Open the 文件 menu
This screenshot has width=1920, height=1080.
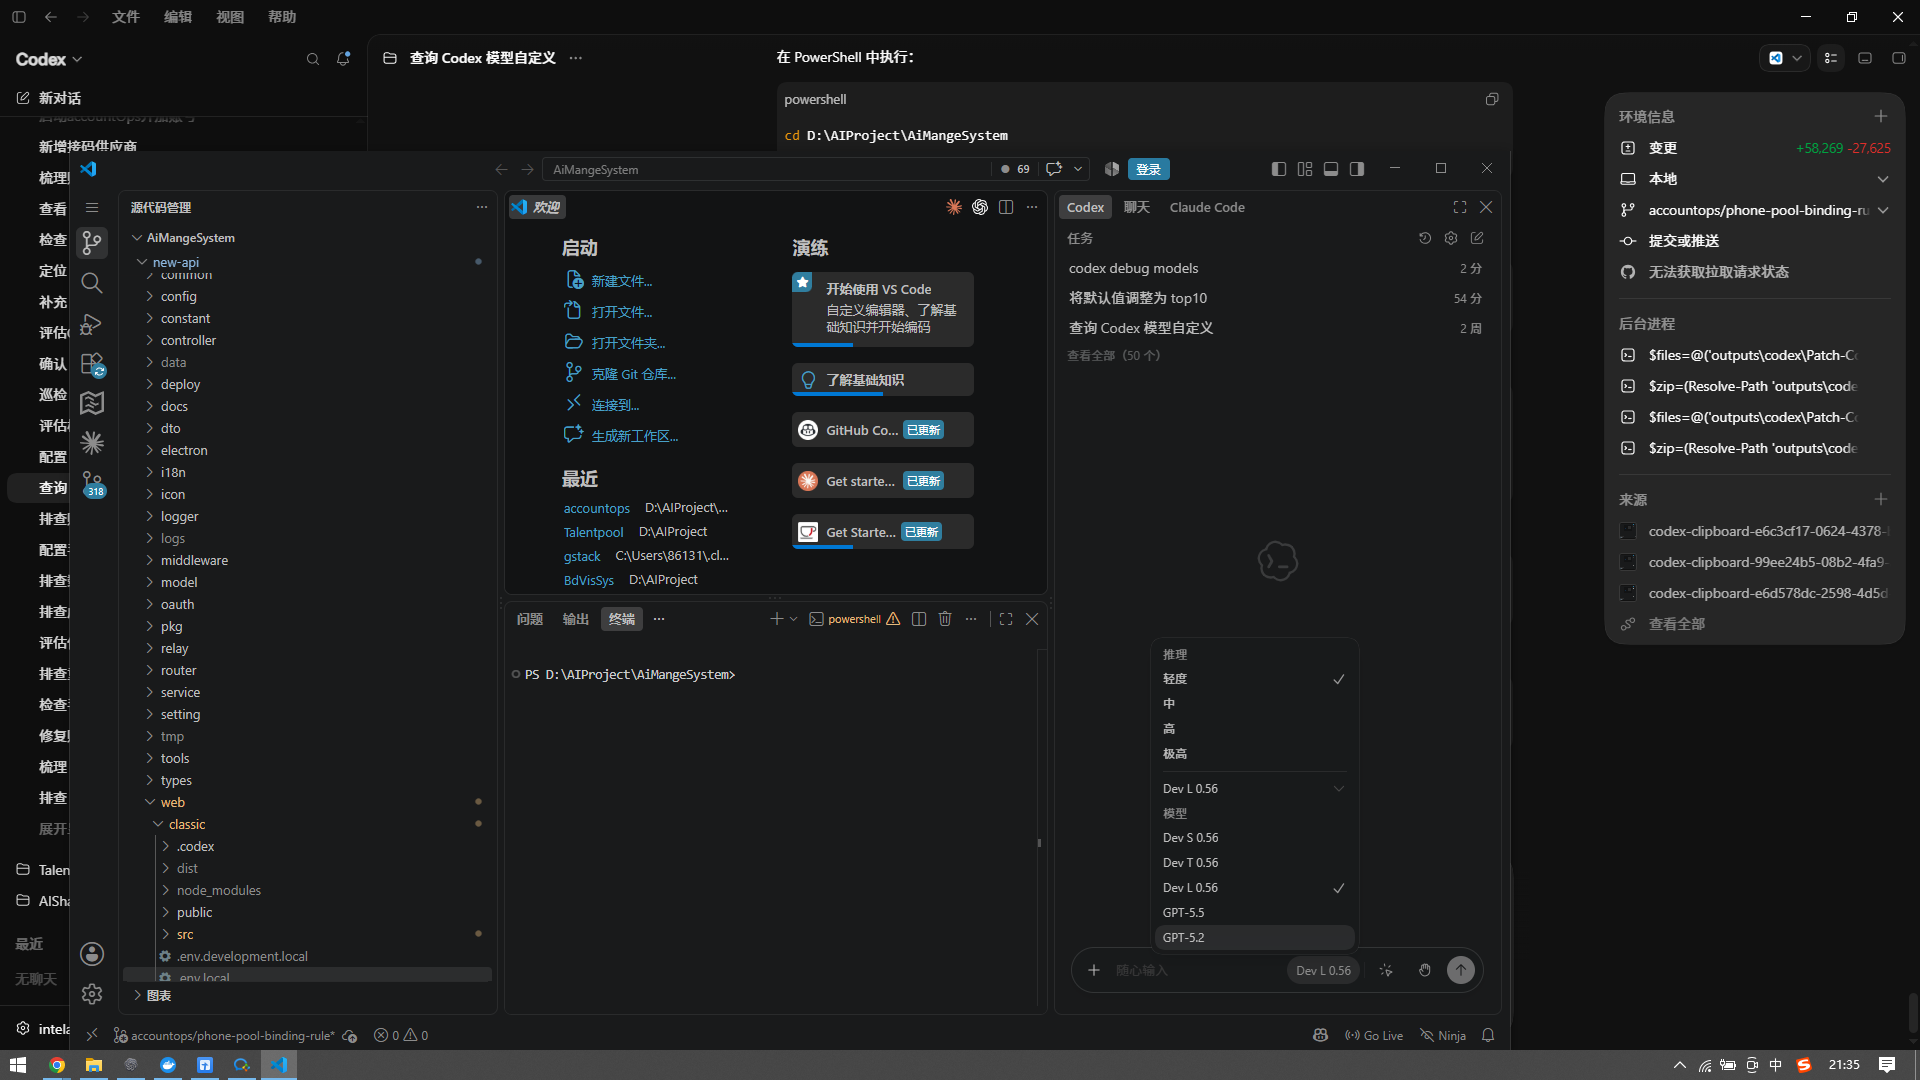coord(126,17)
